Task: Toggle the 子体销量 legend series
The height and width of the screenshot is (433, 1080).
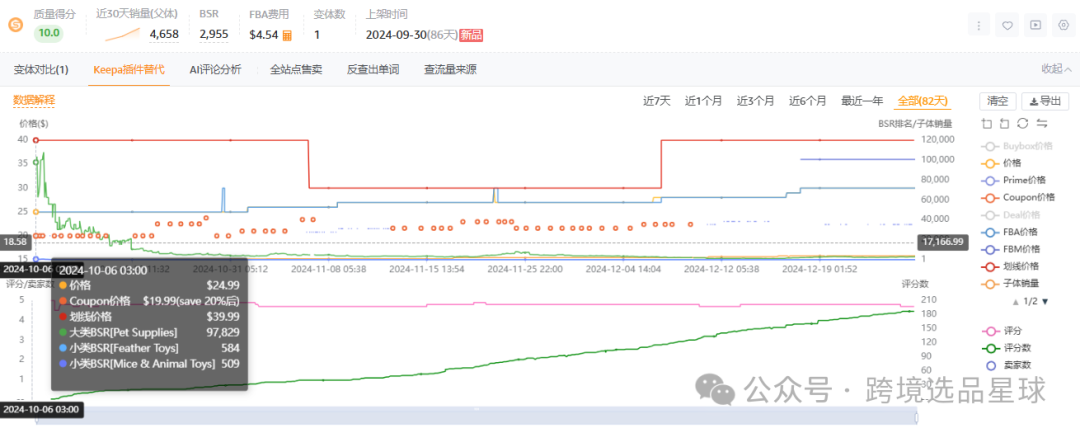Action: click(1010, 284)
